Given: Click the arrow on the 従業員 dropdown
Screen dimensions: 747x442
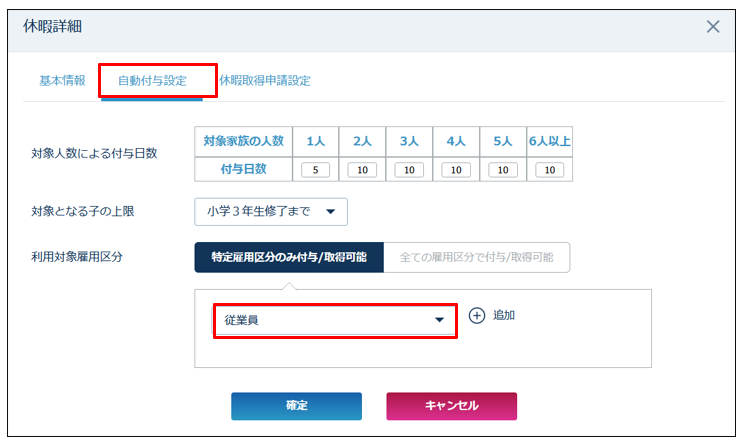Looking at the screenshot, I should point(438,320).
